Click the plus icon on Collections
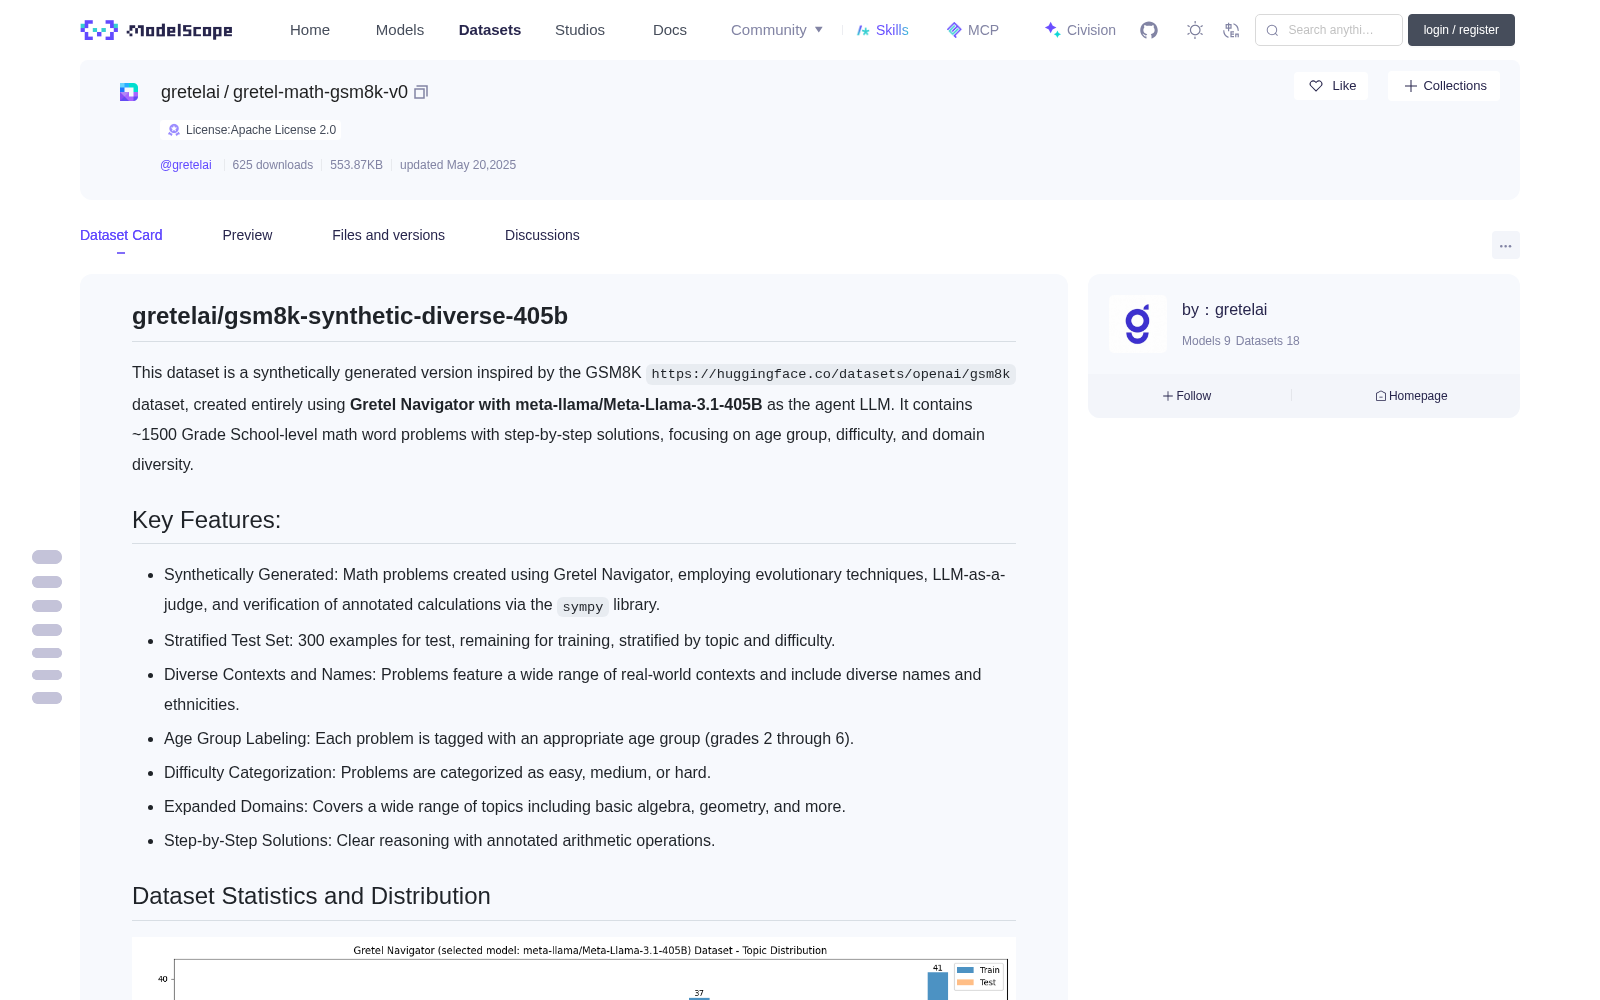Viewport: 1600px width, 1000px height. [x=1411, y=86]
